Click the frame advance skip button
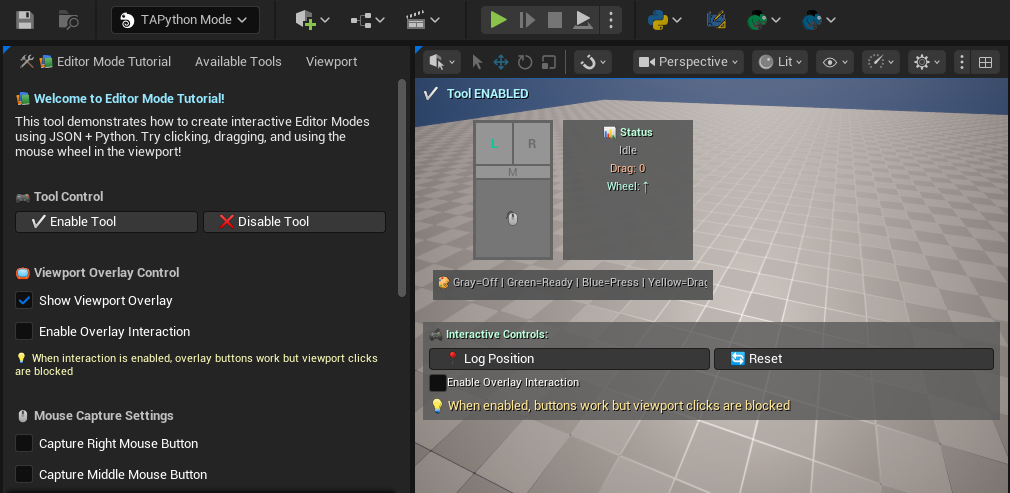Image resolution: width=1010 pixels, height=493 pixels. click(x=527, y=20)
